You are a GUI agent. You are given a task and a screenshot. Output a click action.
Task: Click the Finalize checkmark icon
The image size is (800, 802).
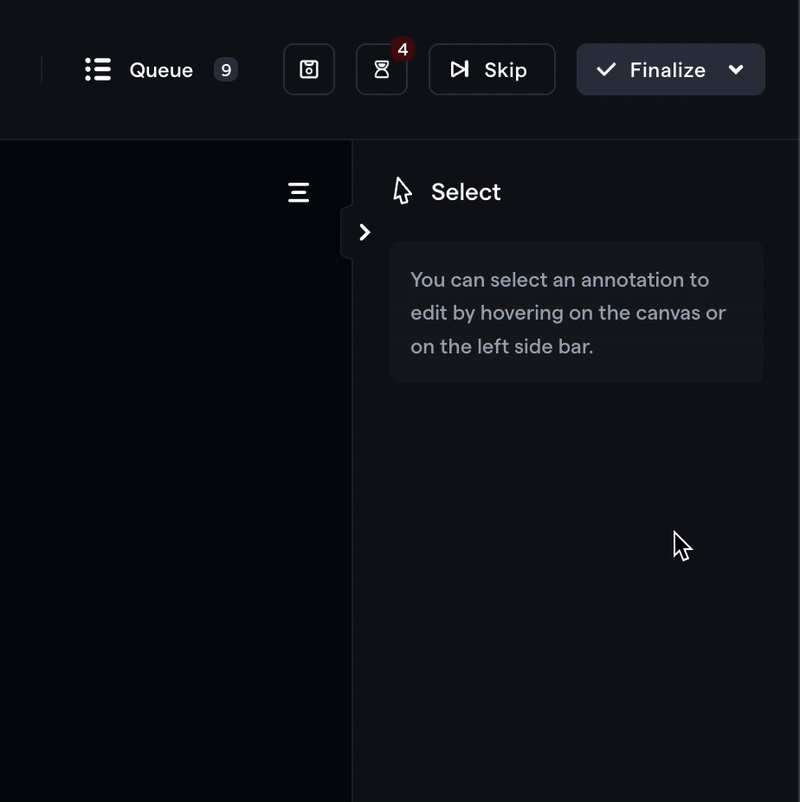606,69
